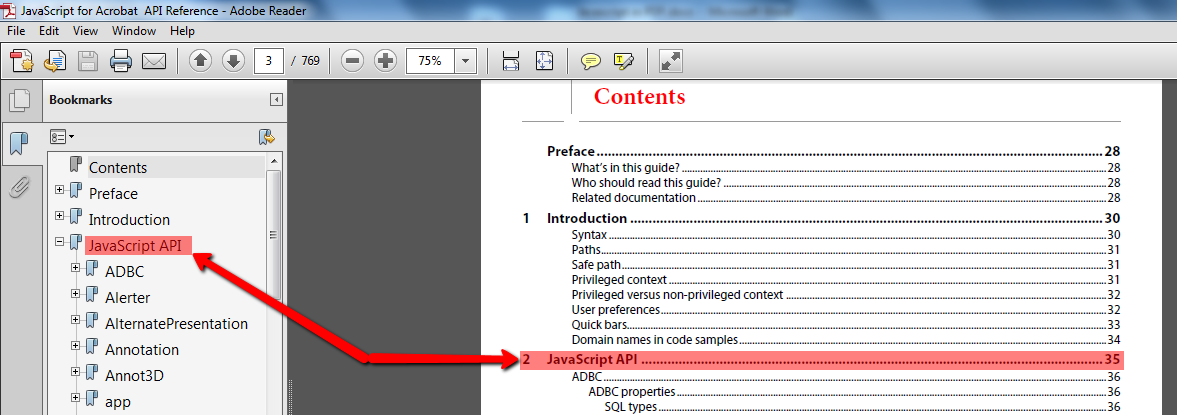
Task: Select the Contents bookmark
Action: click(x=118, y=168)
